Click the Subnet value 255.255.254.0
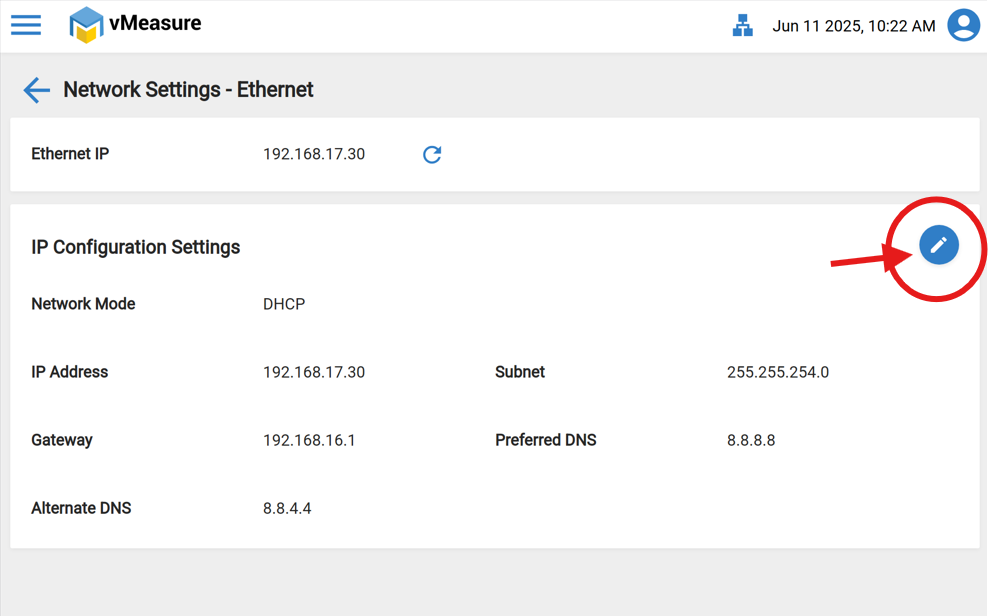Screen dimensions: 988x616 (777, 372)
